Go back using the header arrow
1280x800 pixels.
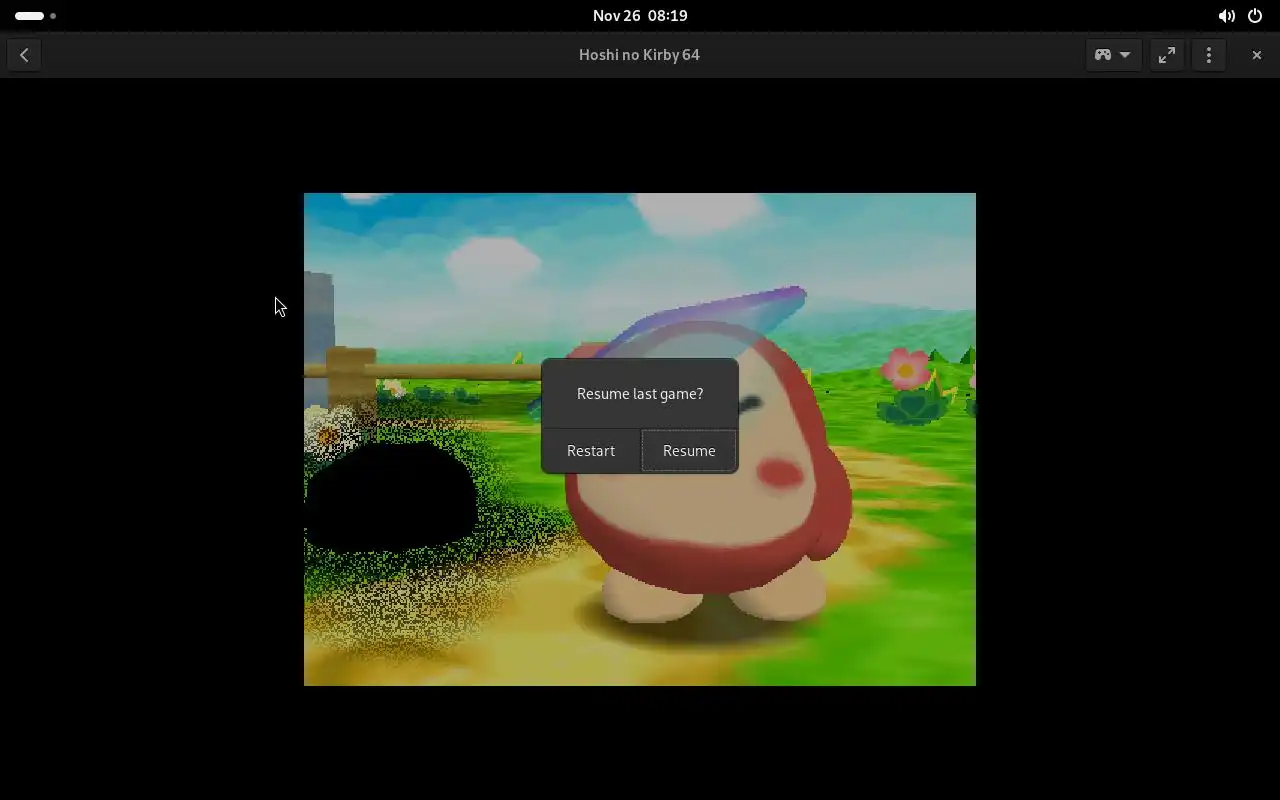pos(24,55)
